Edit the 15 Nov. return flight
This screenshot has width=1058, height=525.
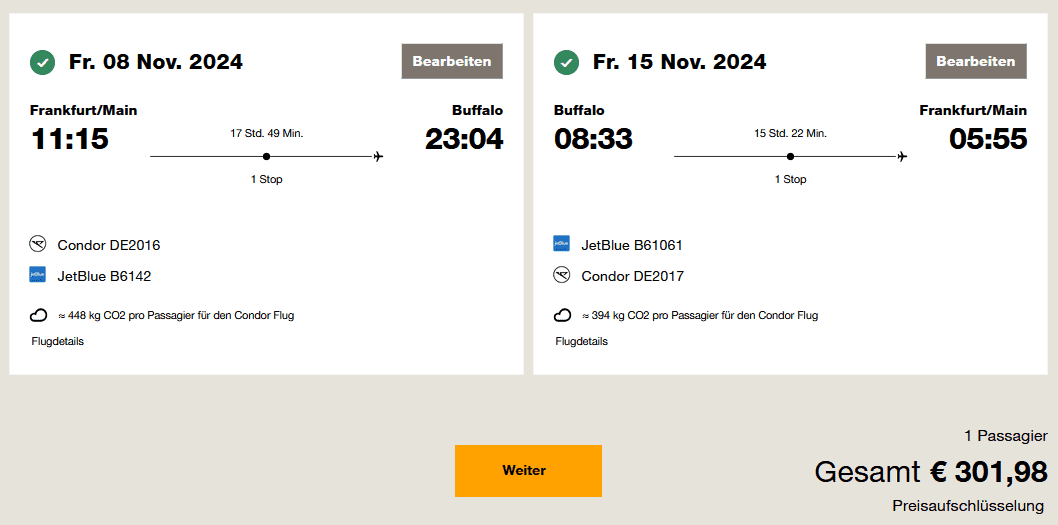(x=975, y=61)
